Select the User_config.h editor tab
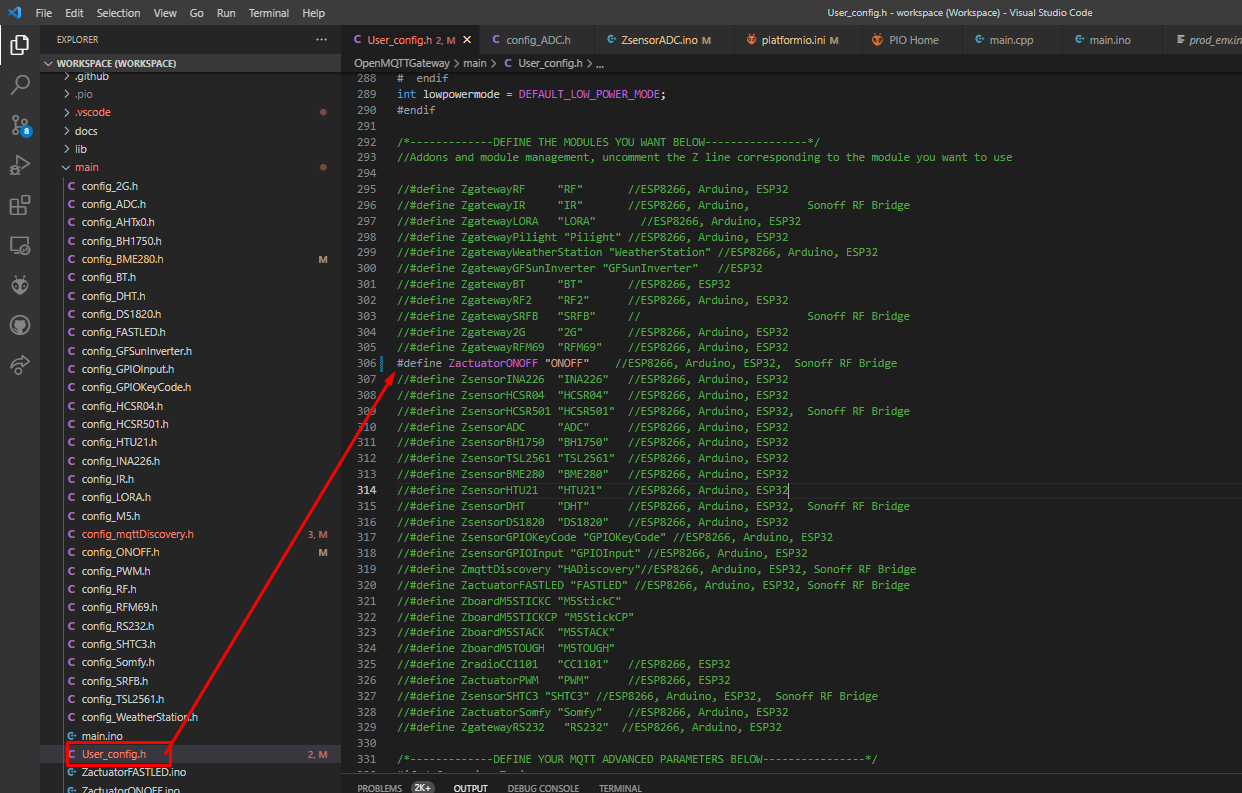The height and width of the screenshot is (793, 1242). coord(411,40)
